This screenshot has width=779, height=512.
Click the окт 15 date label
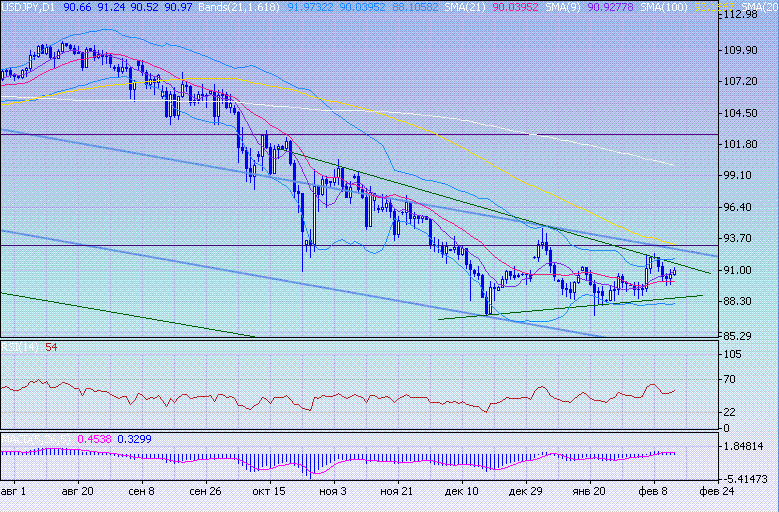[x=268, y=493]
